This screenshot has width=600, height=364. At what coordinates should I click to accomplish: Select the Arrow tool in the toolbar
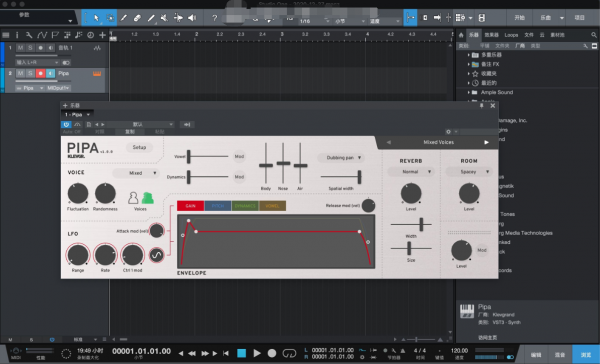point(96,18)
